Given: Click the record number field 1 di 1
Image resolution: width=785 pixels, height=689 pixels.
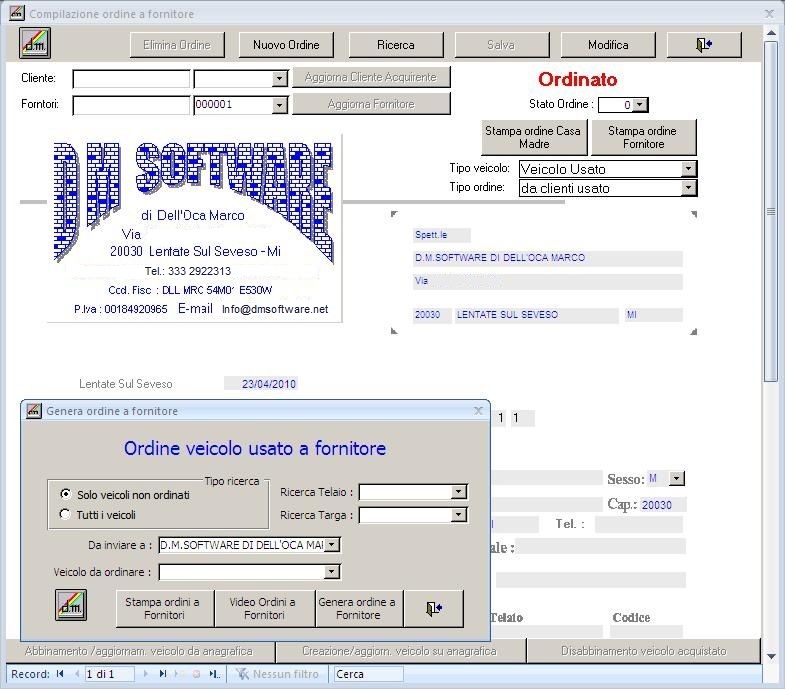Looking at the screenshot, I should point(109,674).
